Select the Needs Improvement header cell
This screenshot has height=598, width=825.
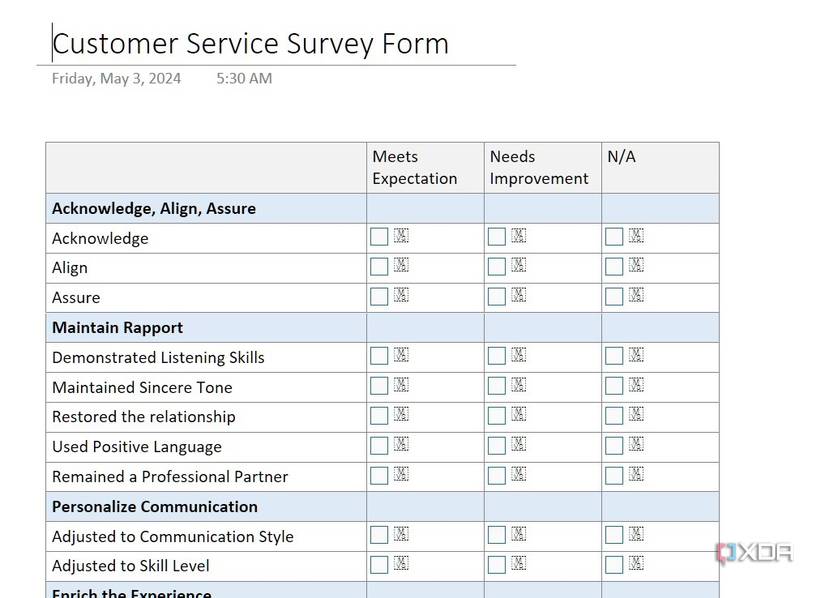click(x=541, y=168)
